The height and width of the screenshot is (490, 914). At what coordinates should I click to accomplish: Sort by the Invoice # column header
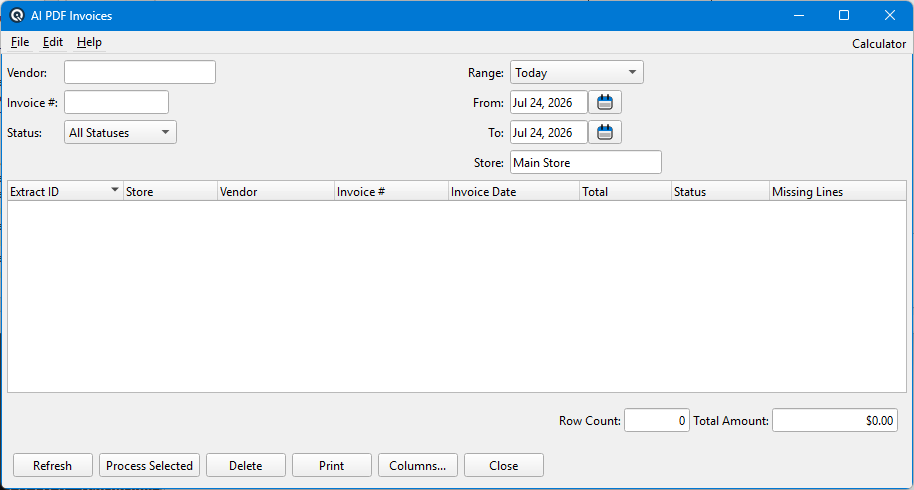coord(392,191)
